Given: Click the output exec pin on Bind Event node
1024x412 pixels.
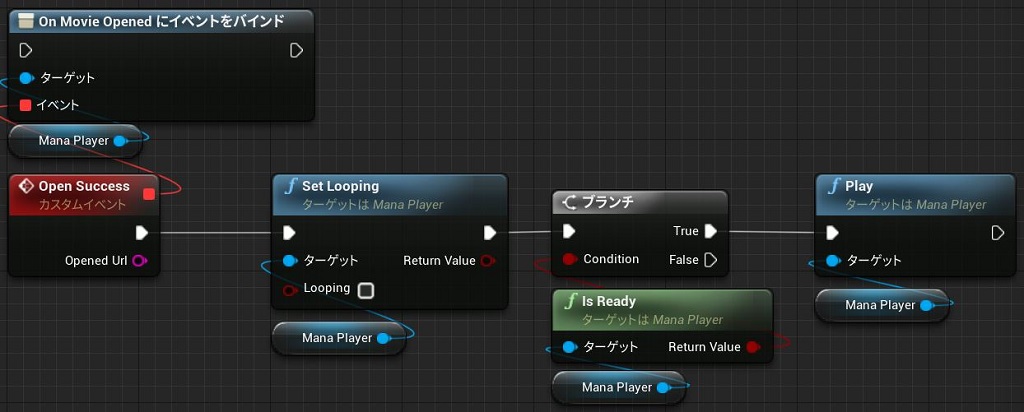Looking at the screenshot, I should [x=296, y=50].
